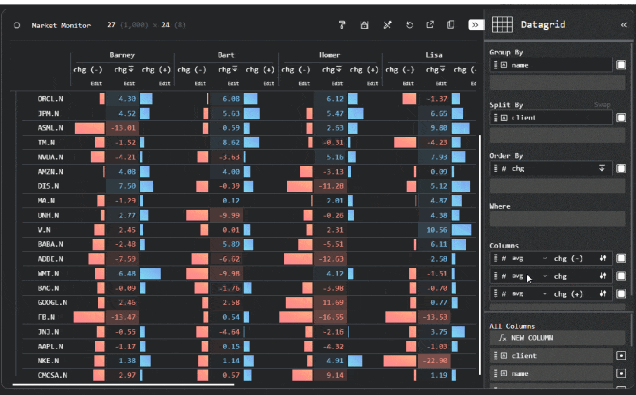This screenshot has width=636, height=395.
Task: Grab the drag handle of Order By chg
Action: tap(495, 168)
